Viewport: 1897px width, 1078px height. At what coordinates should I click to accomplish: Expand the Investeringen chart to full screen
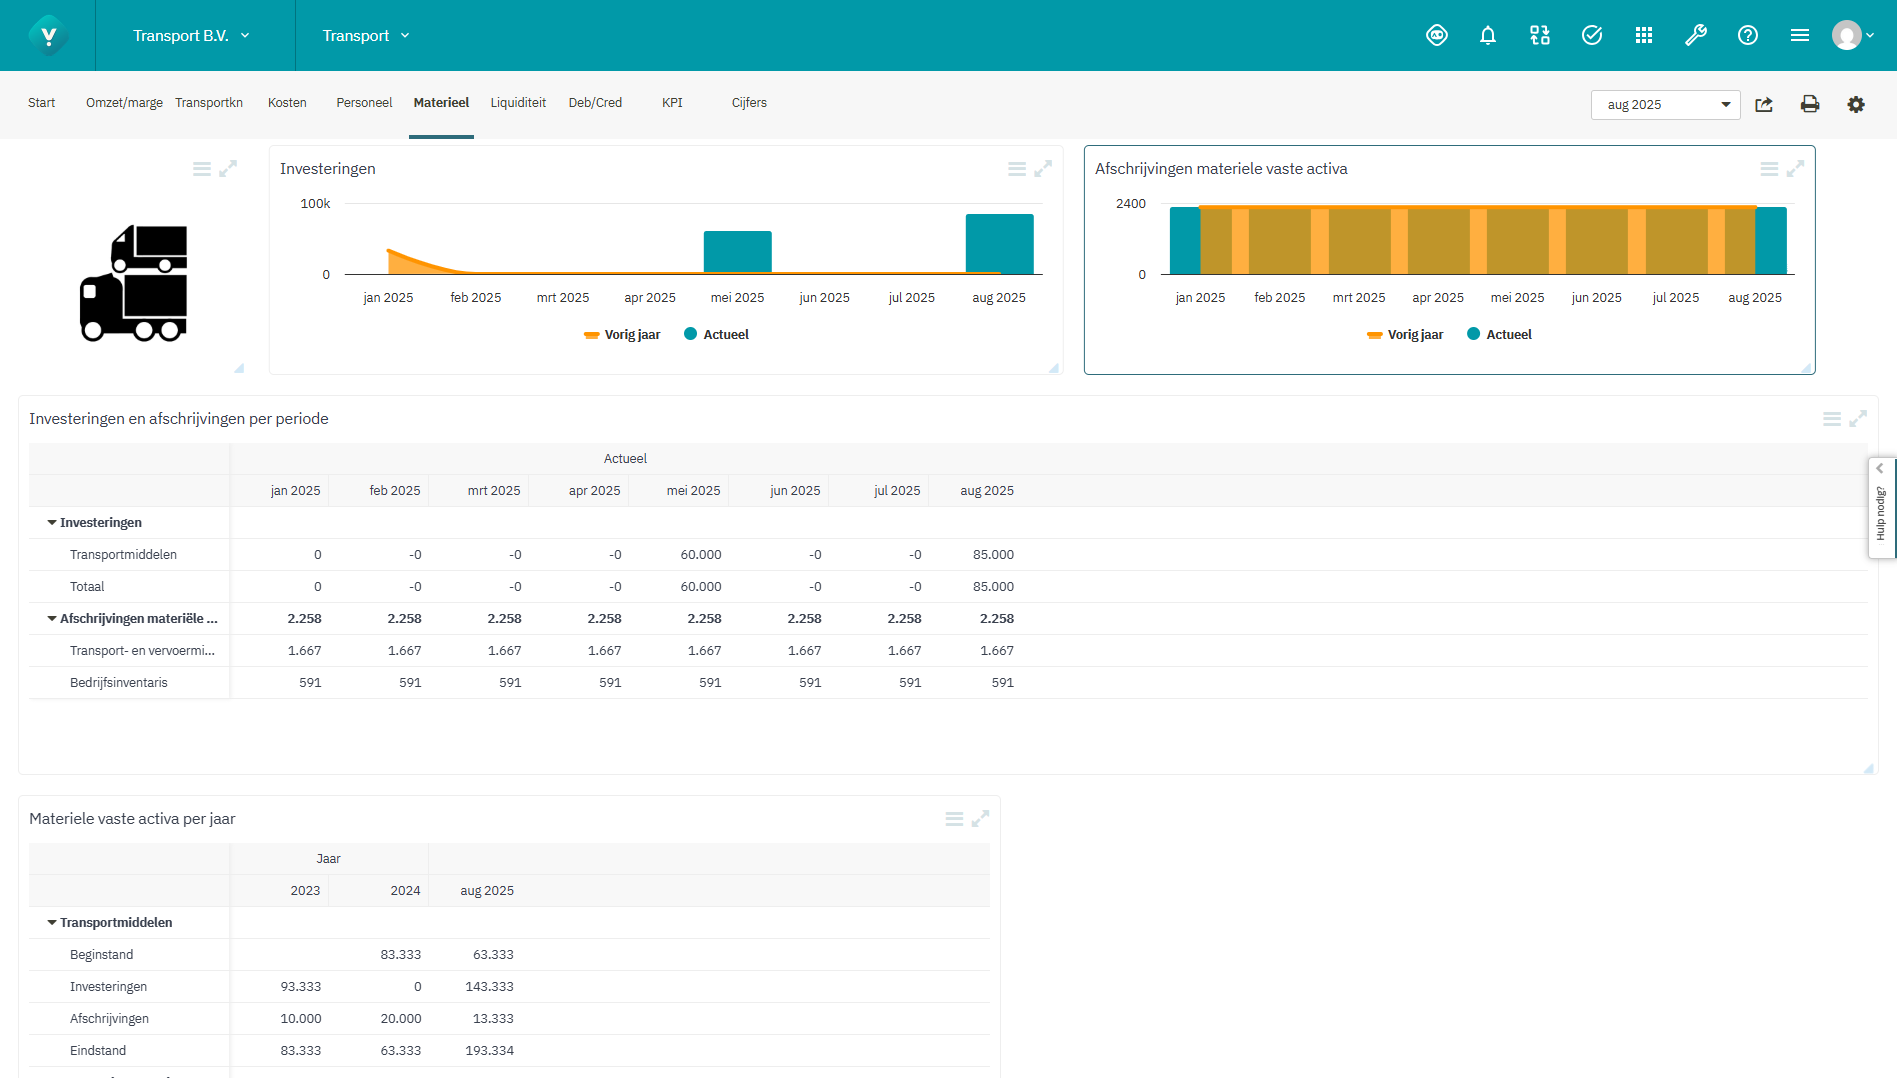point(1044,168)
